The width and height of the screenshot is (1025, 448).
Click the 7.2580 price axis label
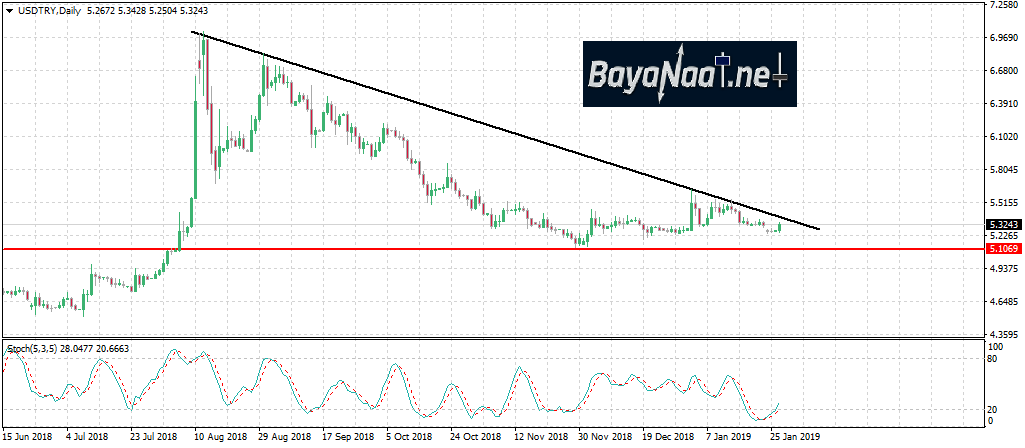[x=1002, y=6]
